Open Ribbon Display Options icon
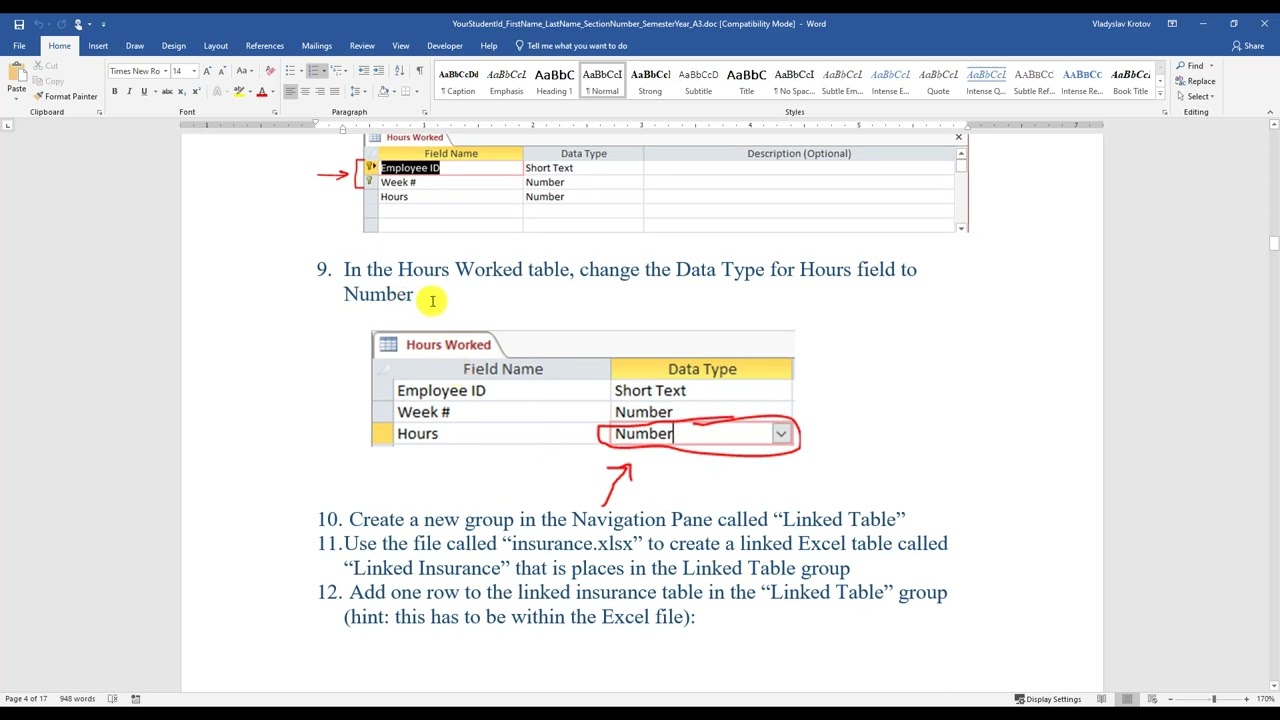 1172,24
